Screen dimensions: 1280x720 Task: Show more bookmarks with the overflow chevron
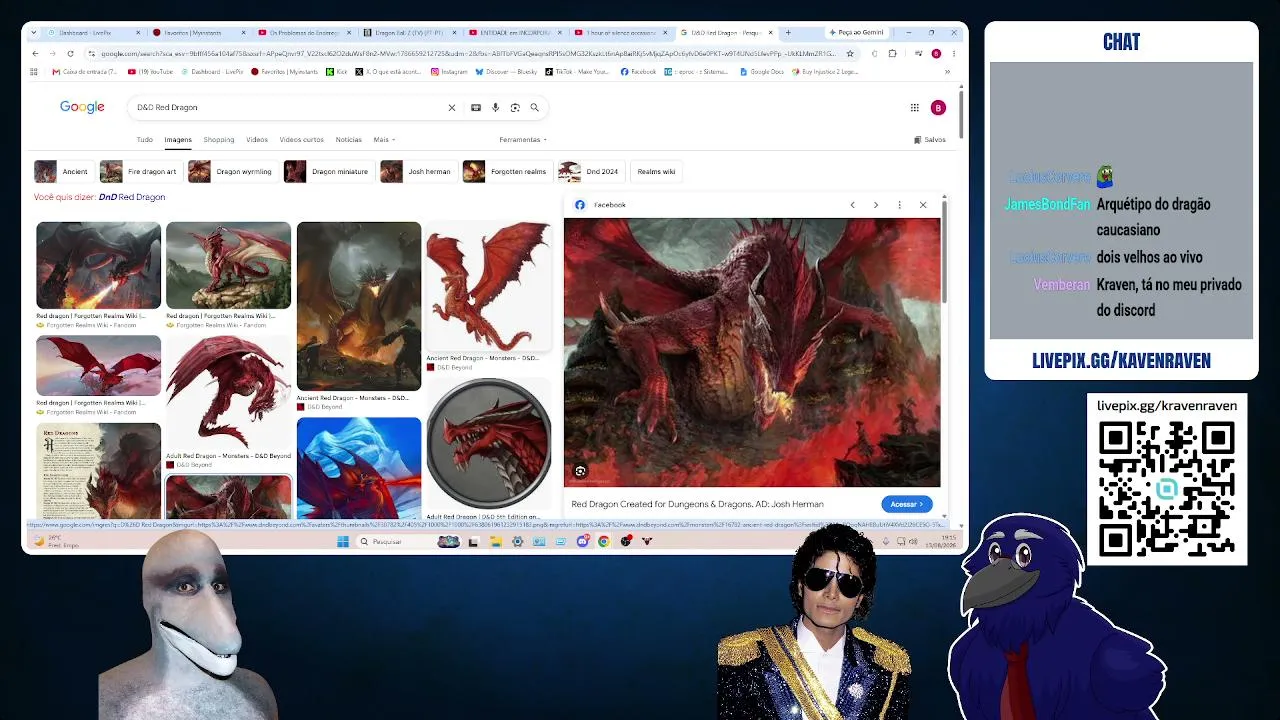point(947,72)
